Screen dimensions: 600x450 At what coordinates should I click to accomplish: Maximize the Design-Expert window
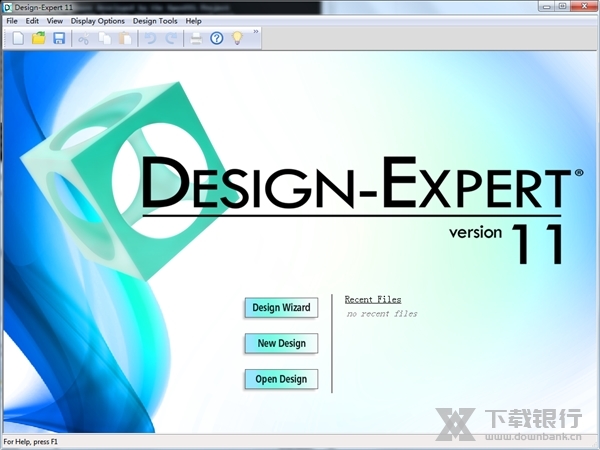coord(562,7)
